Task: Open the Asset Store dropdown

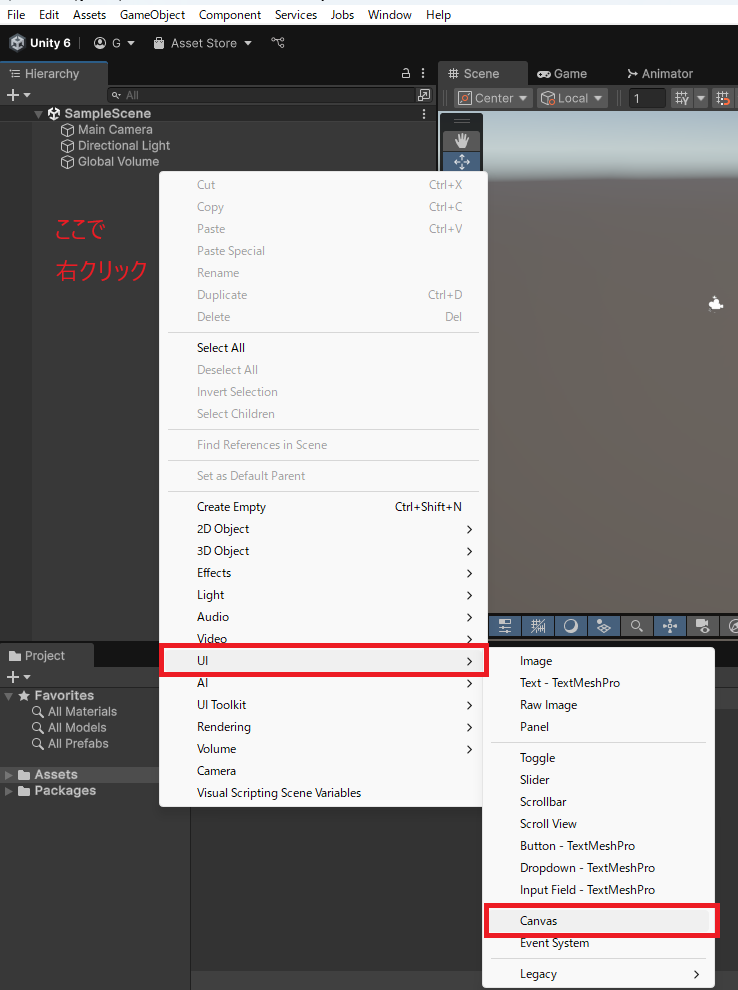Action: [x=203, y=43]
